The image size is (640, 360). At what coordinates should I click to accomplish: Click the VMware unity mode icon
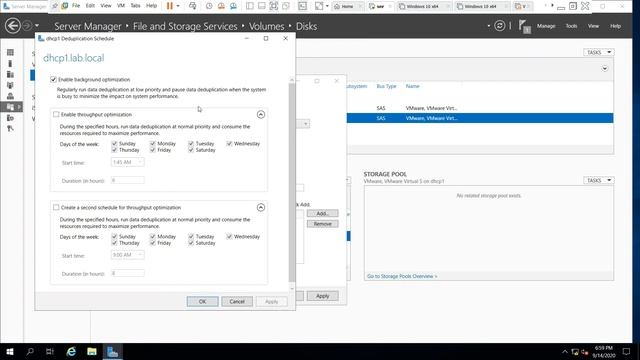pos(286,6)
